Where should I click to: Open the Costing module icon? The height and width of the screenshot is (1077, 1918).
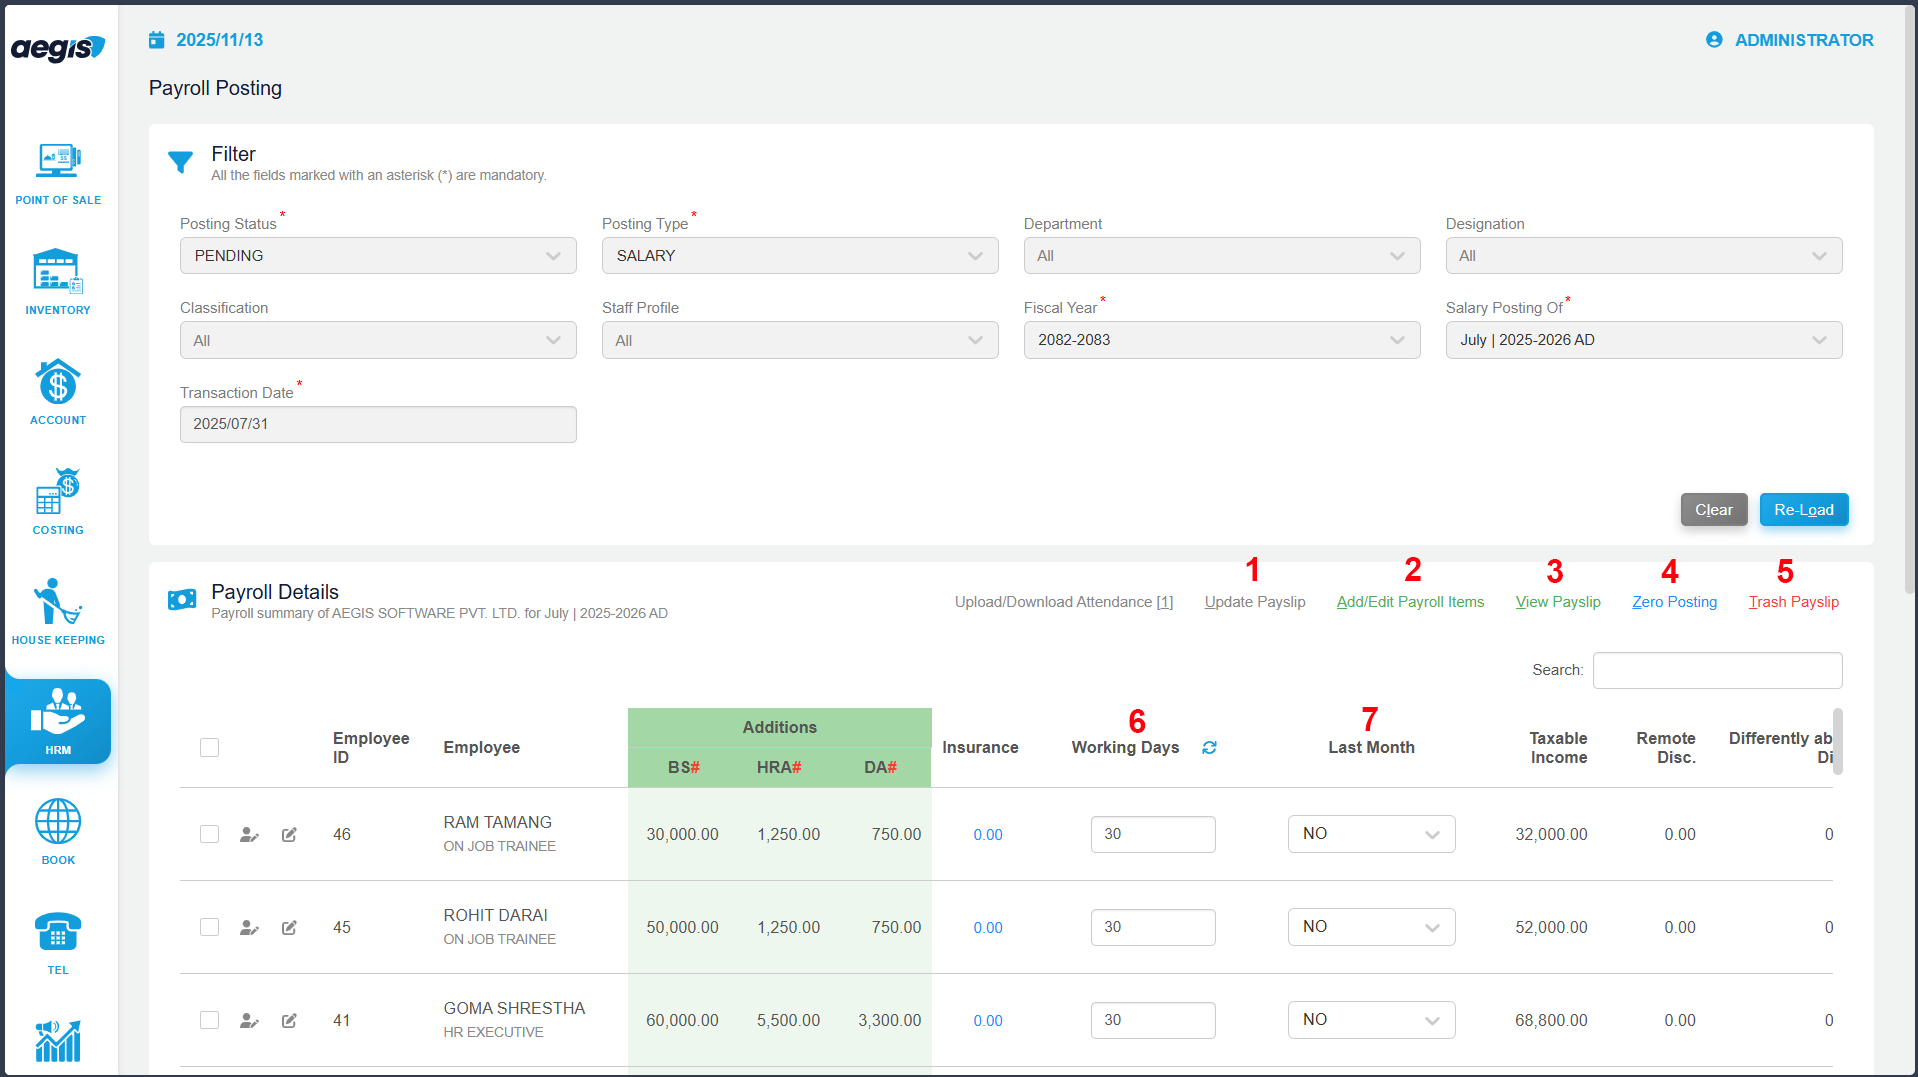click(x=58, y=502)
